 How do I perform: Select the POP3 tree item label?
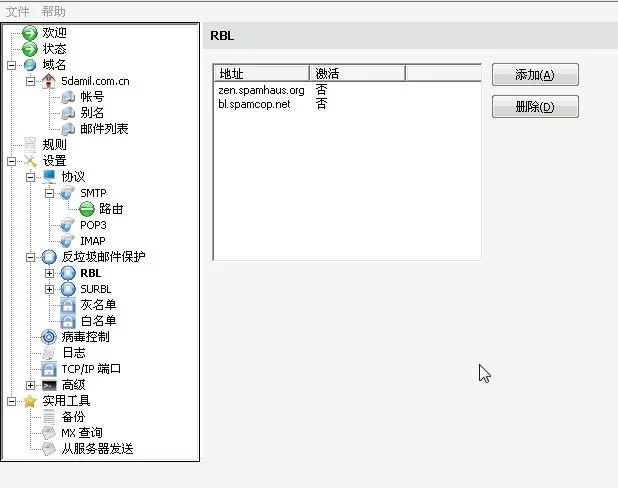click(x=93, y=225)
